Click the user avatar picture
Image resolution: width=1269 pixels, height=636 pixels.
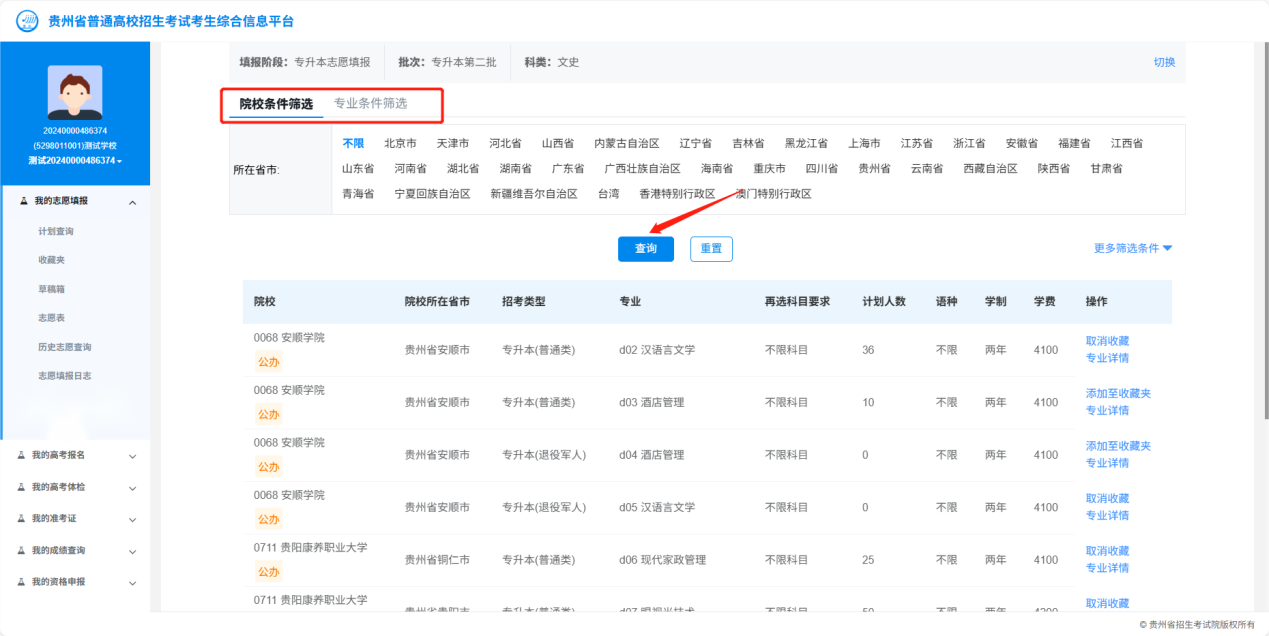tap(75, 92)
